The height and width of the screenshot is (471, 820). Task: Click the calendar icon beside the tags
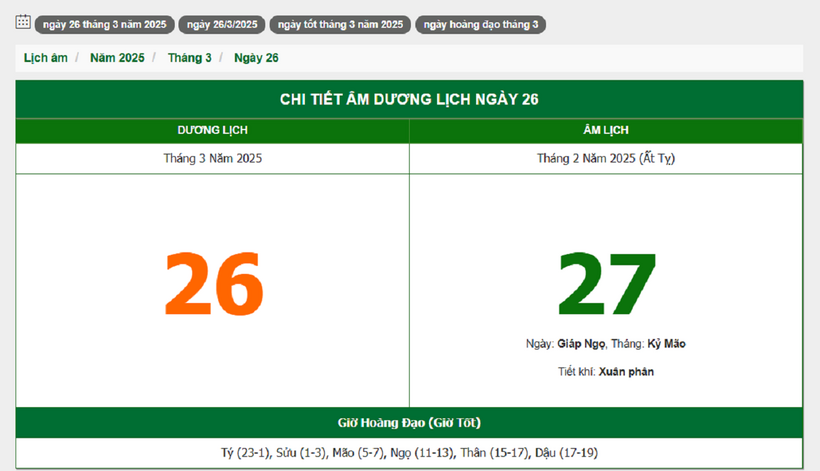[x=23, y=22]
